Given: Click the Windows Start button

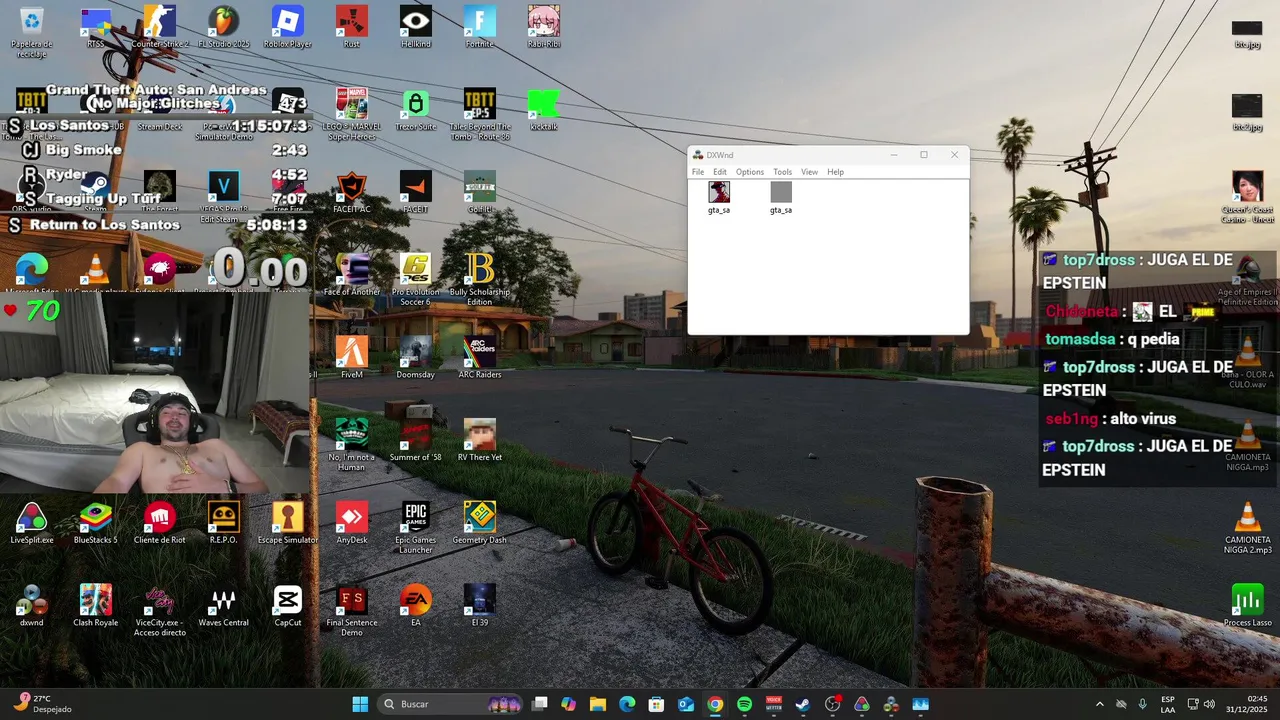Looking at the screenshot, I should coord(360,704).
